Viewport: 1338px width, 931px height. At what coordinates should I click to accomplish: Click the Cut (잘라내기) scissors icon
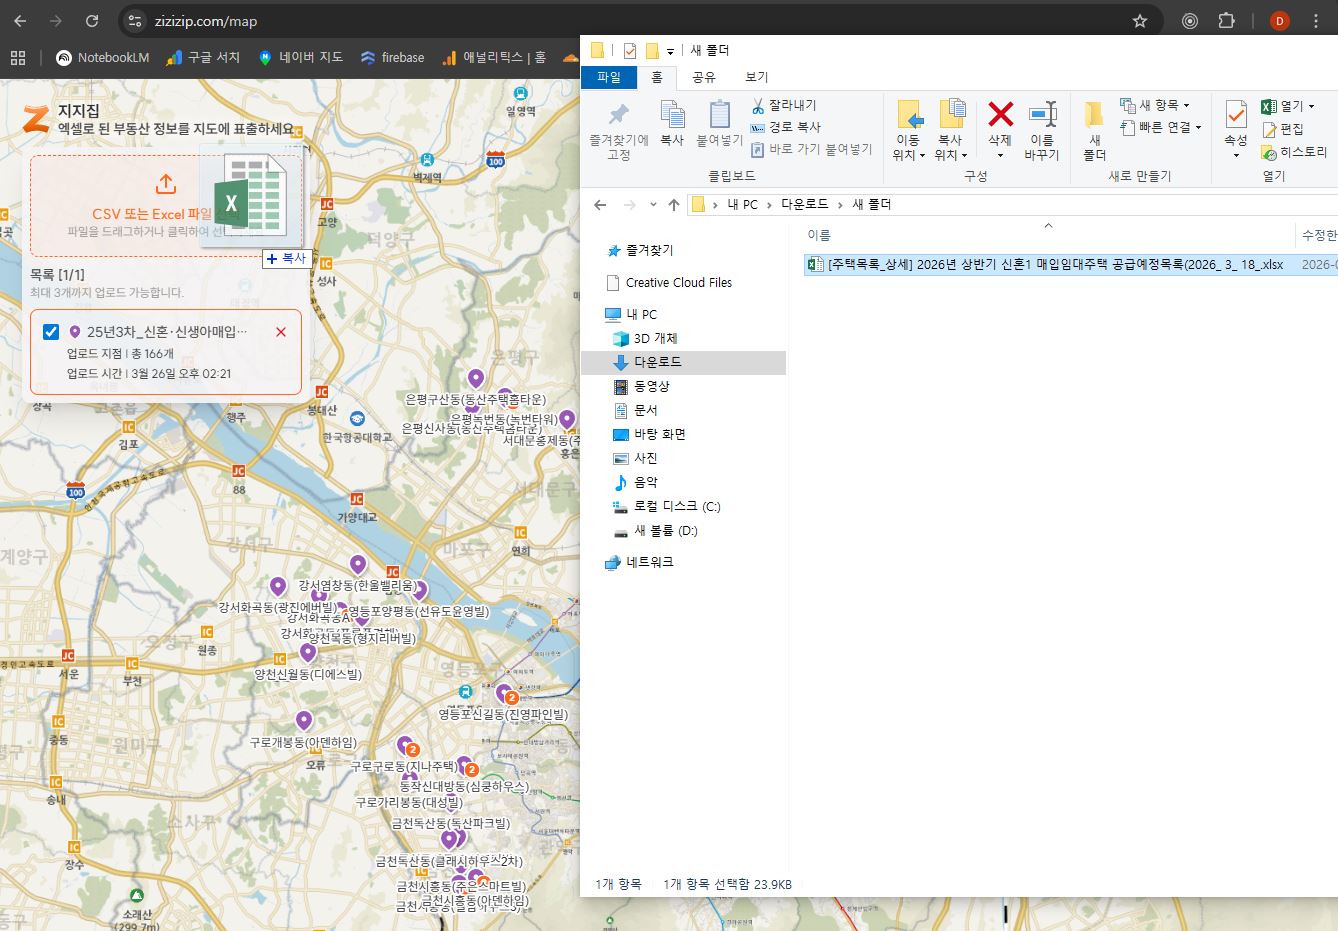(x=758, y=105)
